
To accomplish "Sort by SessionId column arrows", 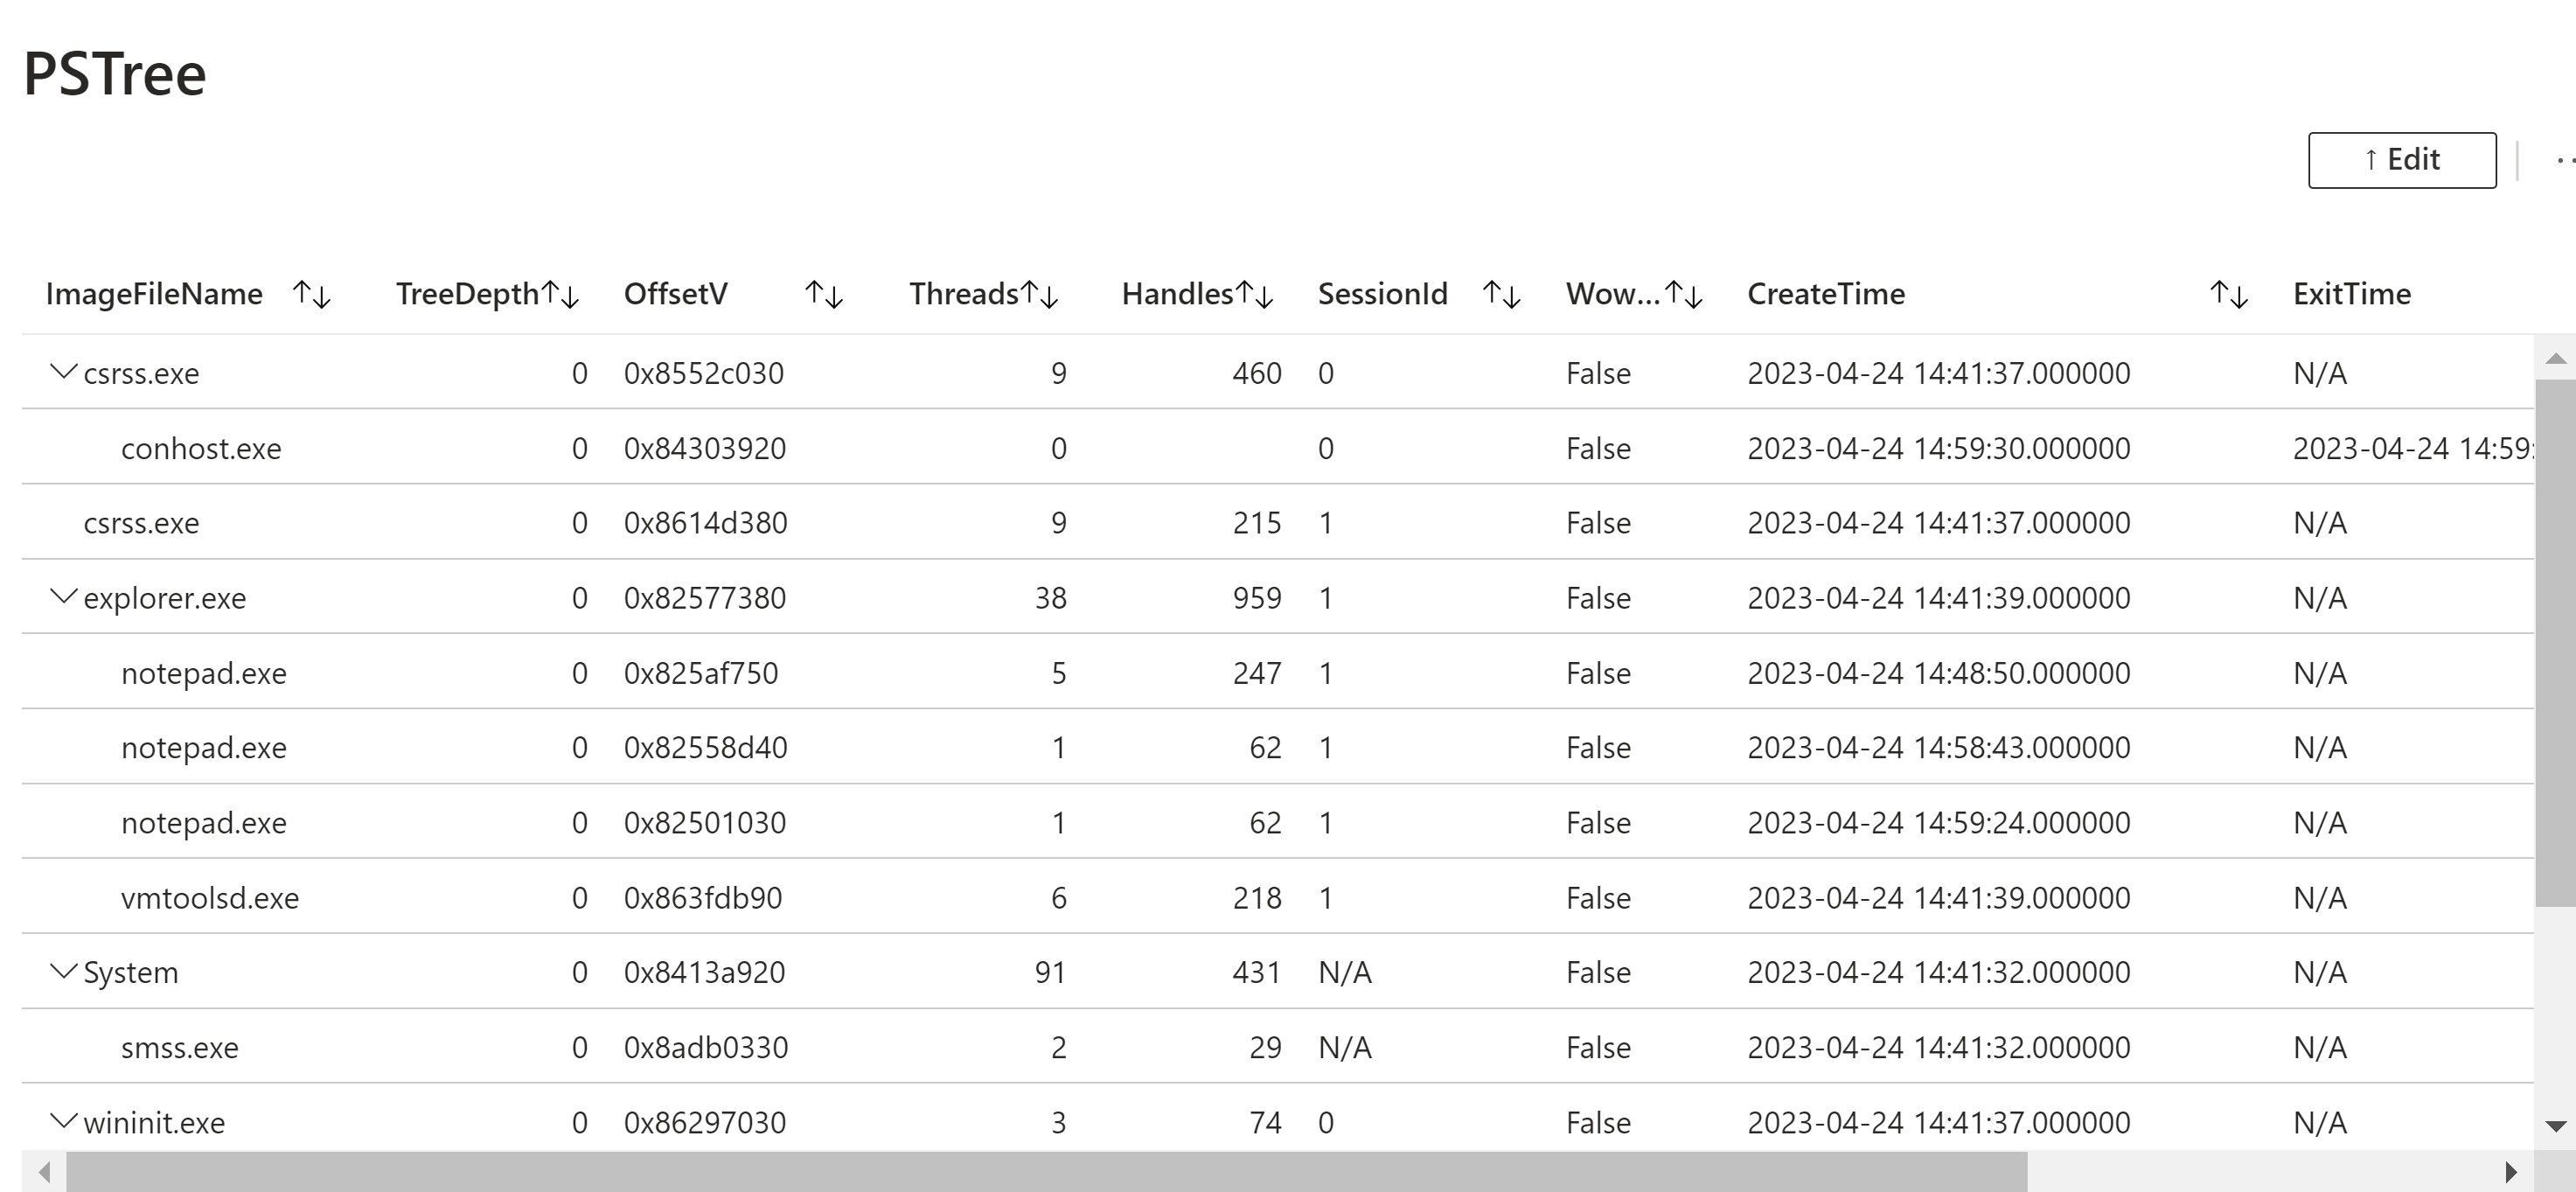I will (1501, 294).
